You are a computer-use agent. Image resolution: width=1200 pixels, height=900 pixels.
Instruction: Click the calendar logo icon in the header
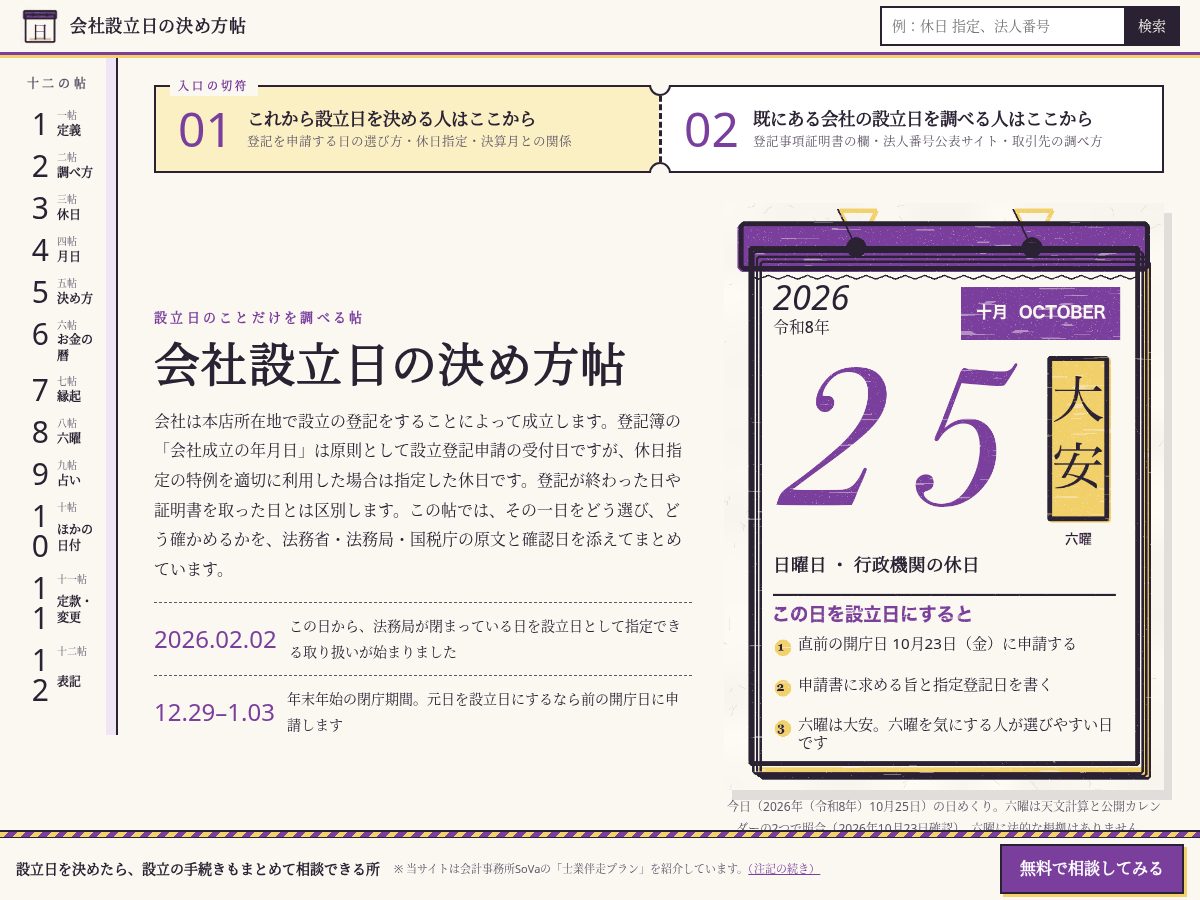pos(40,27)
